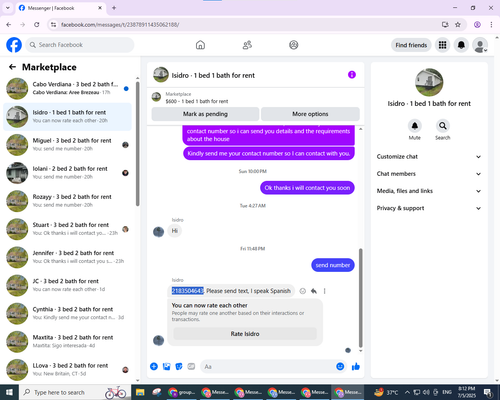Open Chrome three-dot menu
The image size is (500, 400).
(491, 24)
